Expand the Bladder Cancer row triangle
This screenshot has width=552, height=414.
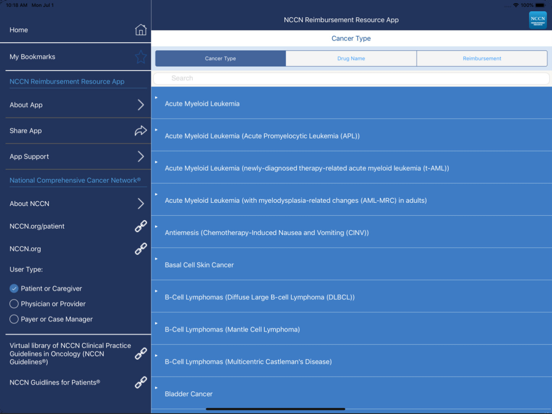[156, 388]
